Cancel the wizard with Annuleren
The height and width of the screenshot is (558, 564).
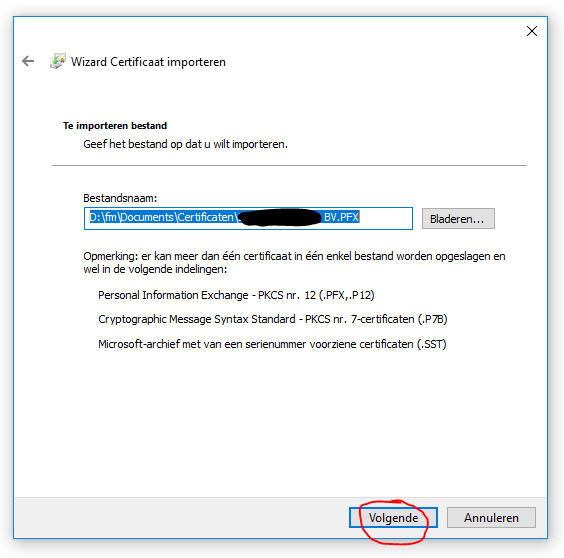click(x=491, y=518)
